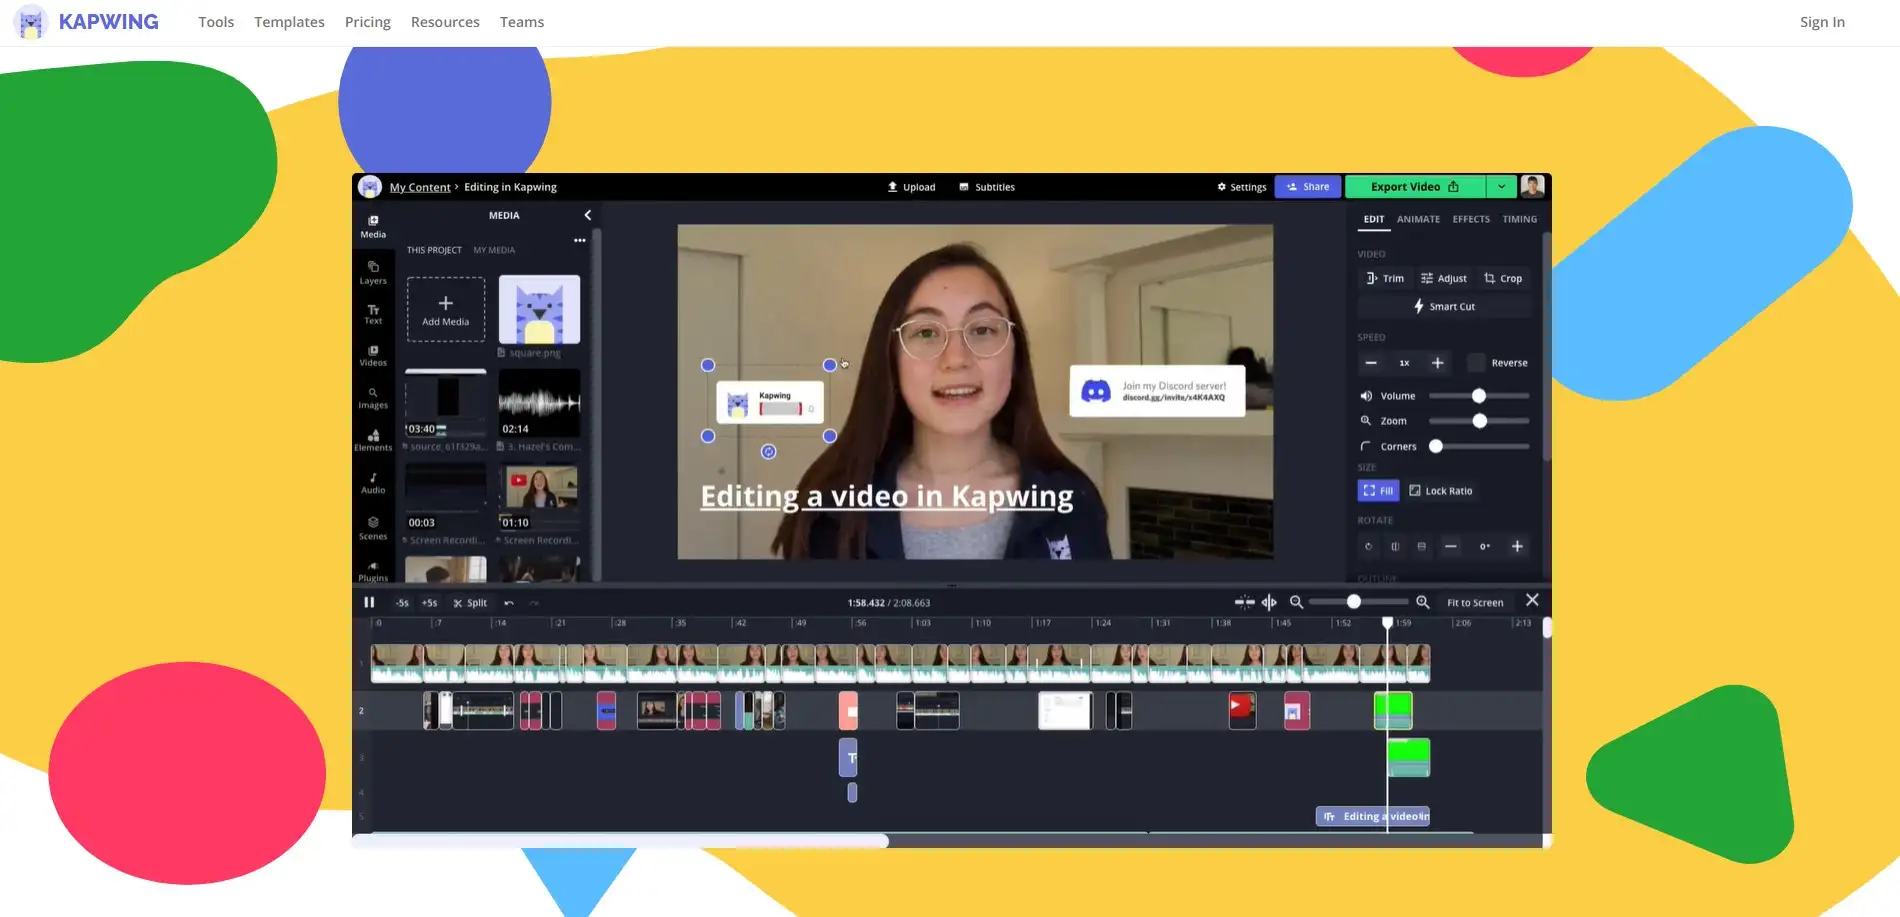Select the Crop tool

click(x=1503, y=278)
